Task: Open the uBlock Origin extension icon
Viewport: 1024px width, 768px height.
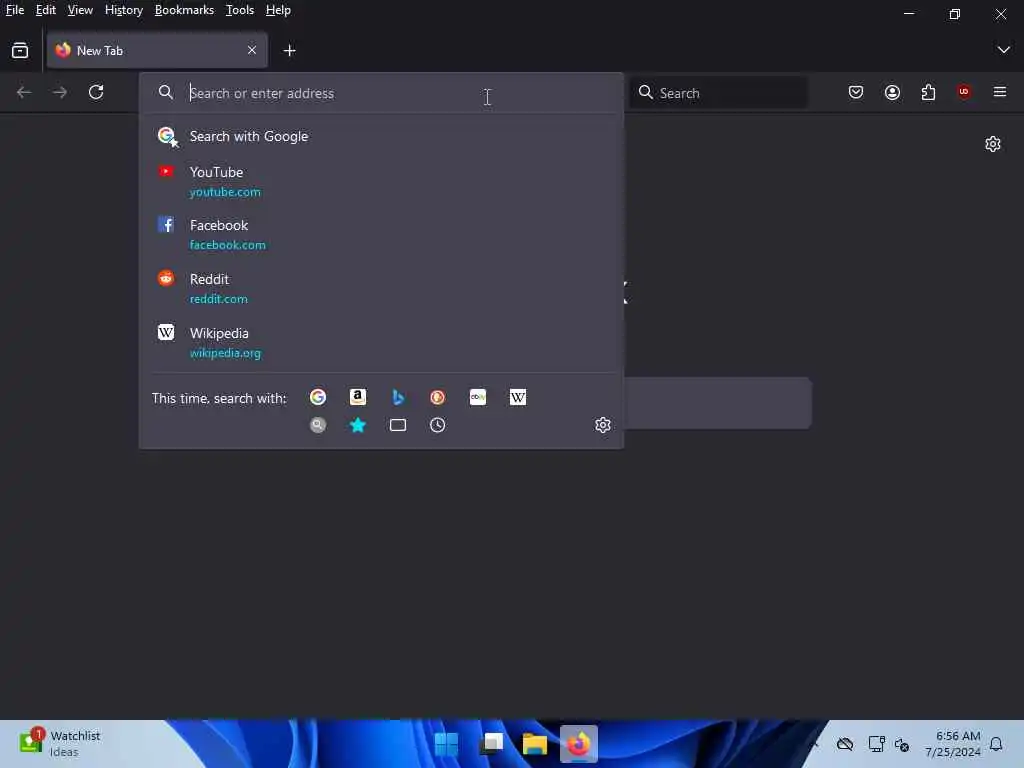Action: point(964,91)
